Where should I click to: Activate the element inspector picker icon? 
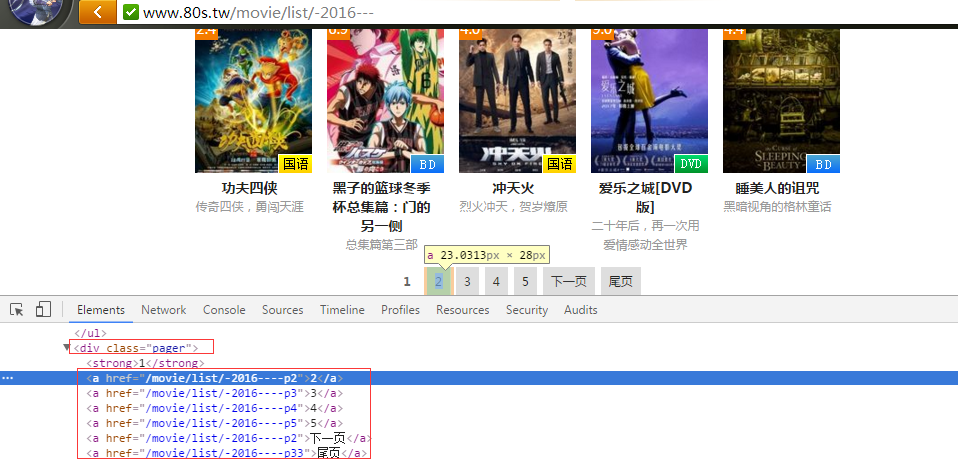(17, 310)
